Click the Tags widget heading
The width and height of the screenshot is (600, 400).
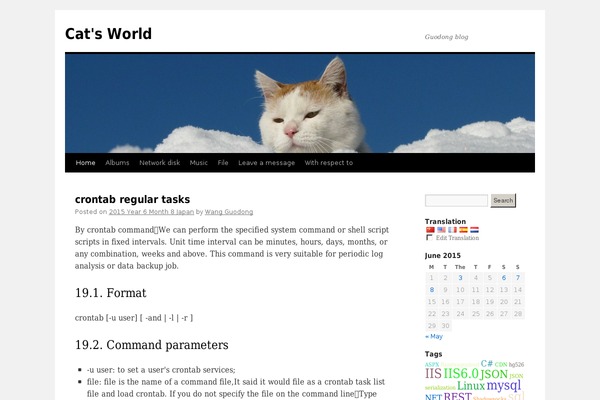pos(434,354)
